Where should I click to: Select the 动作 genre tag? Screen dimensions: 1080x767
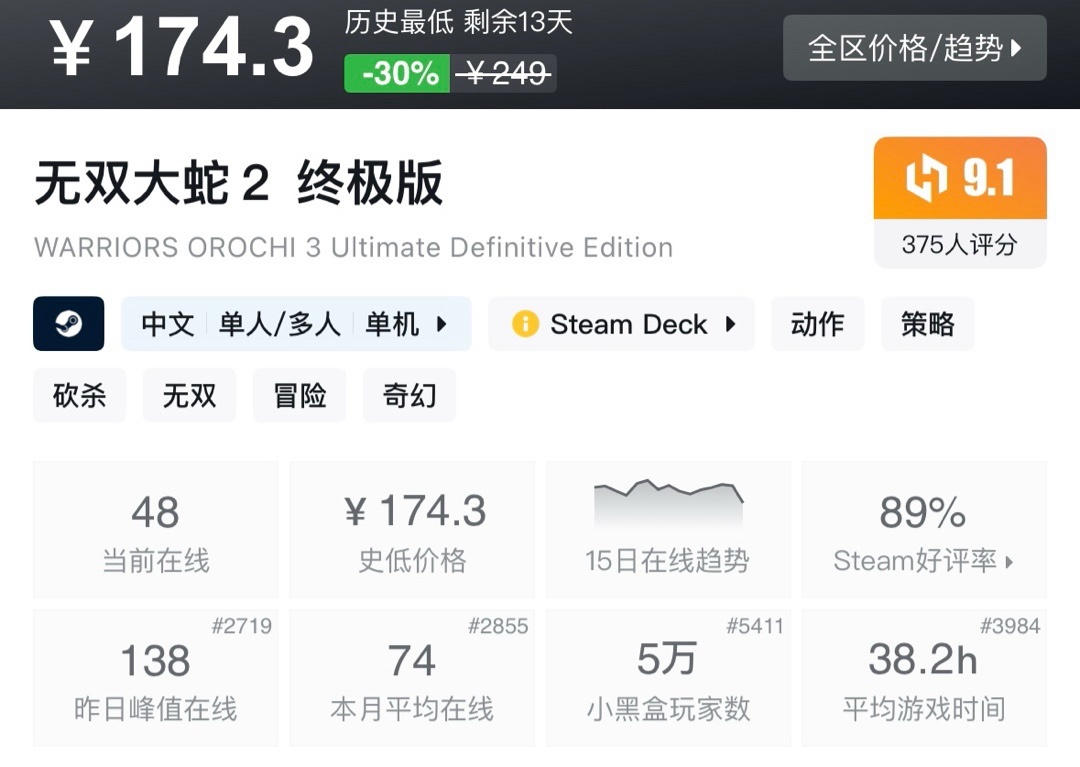(x=817, y=324)
